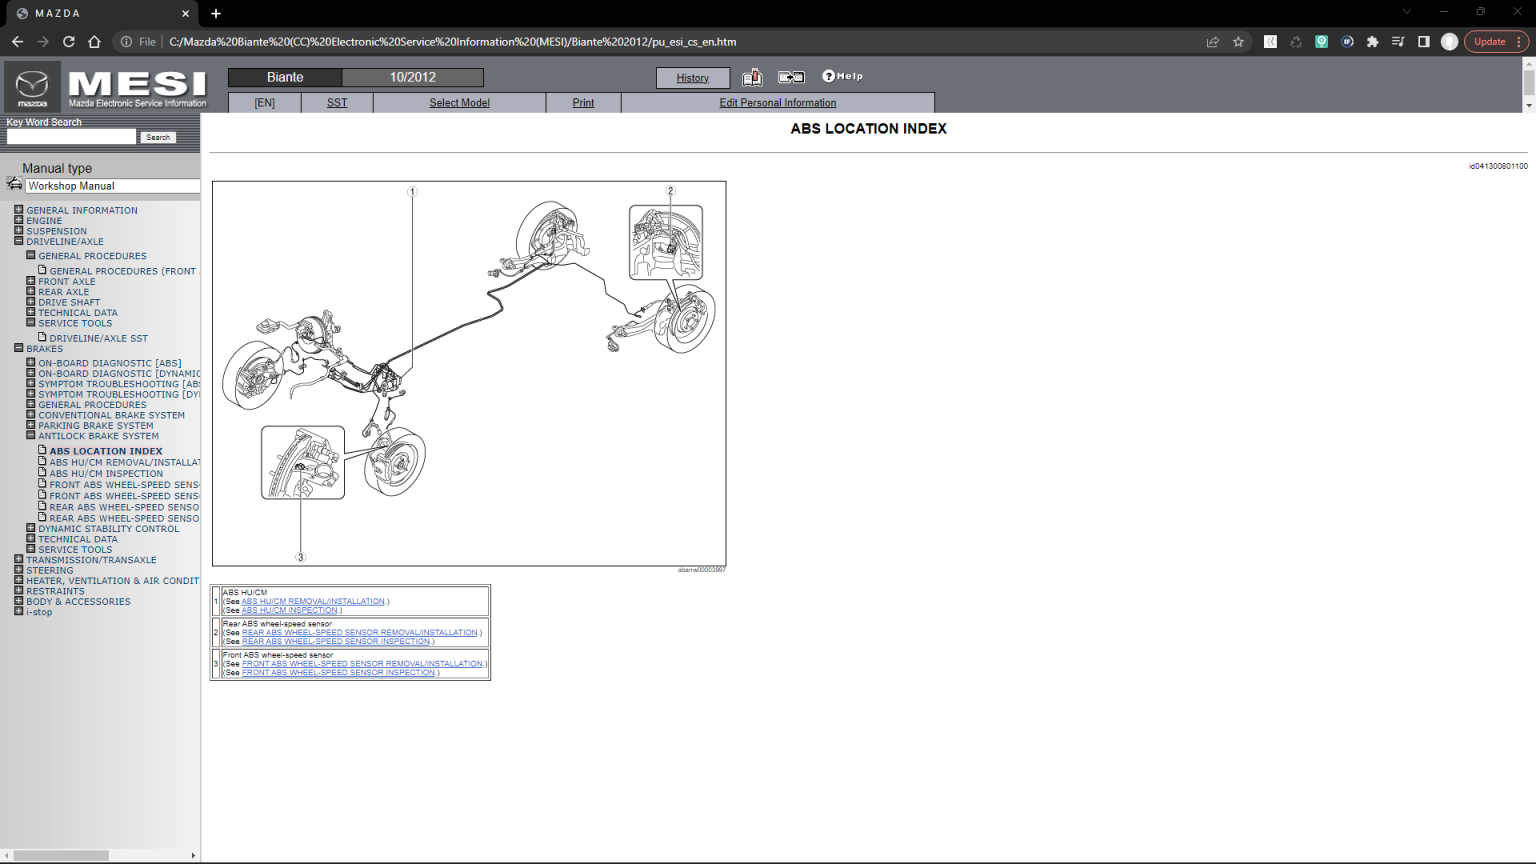Bookmark this page with the star icon

pos(1238,42)
